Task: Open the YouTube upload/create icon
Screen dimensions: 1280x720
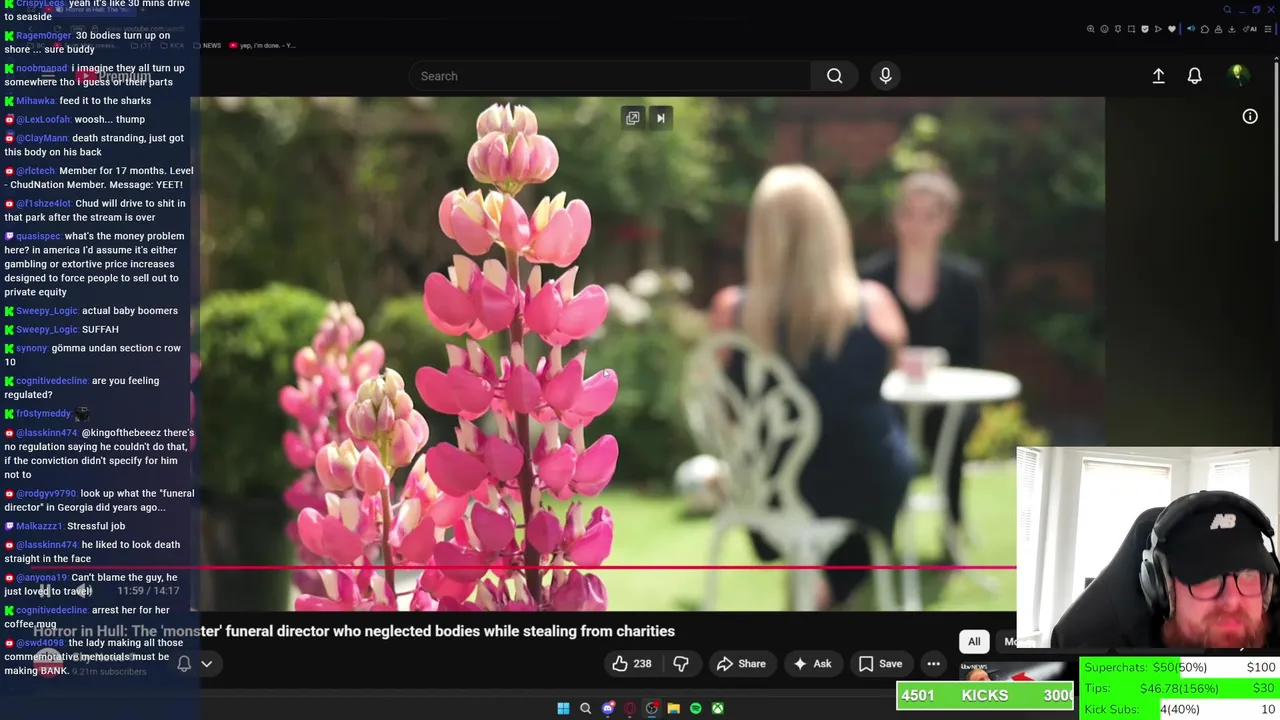Action: tap(1158, 76)
